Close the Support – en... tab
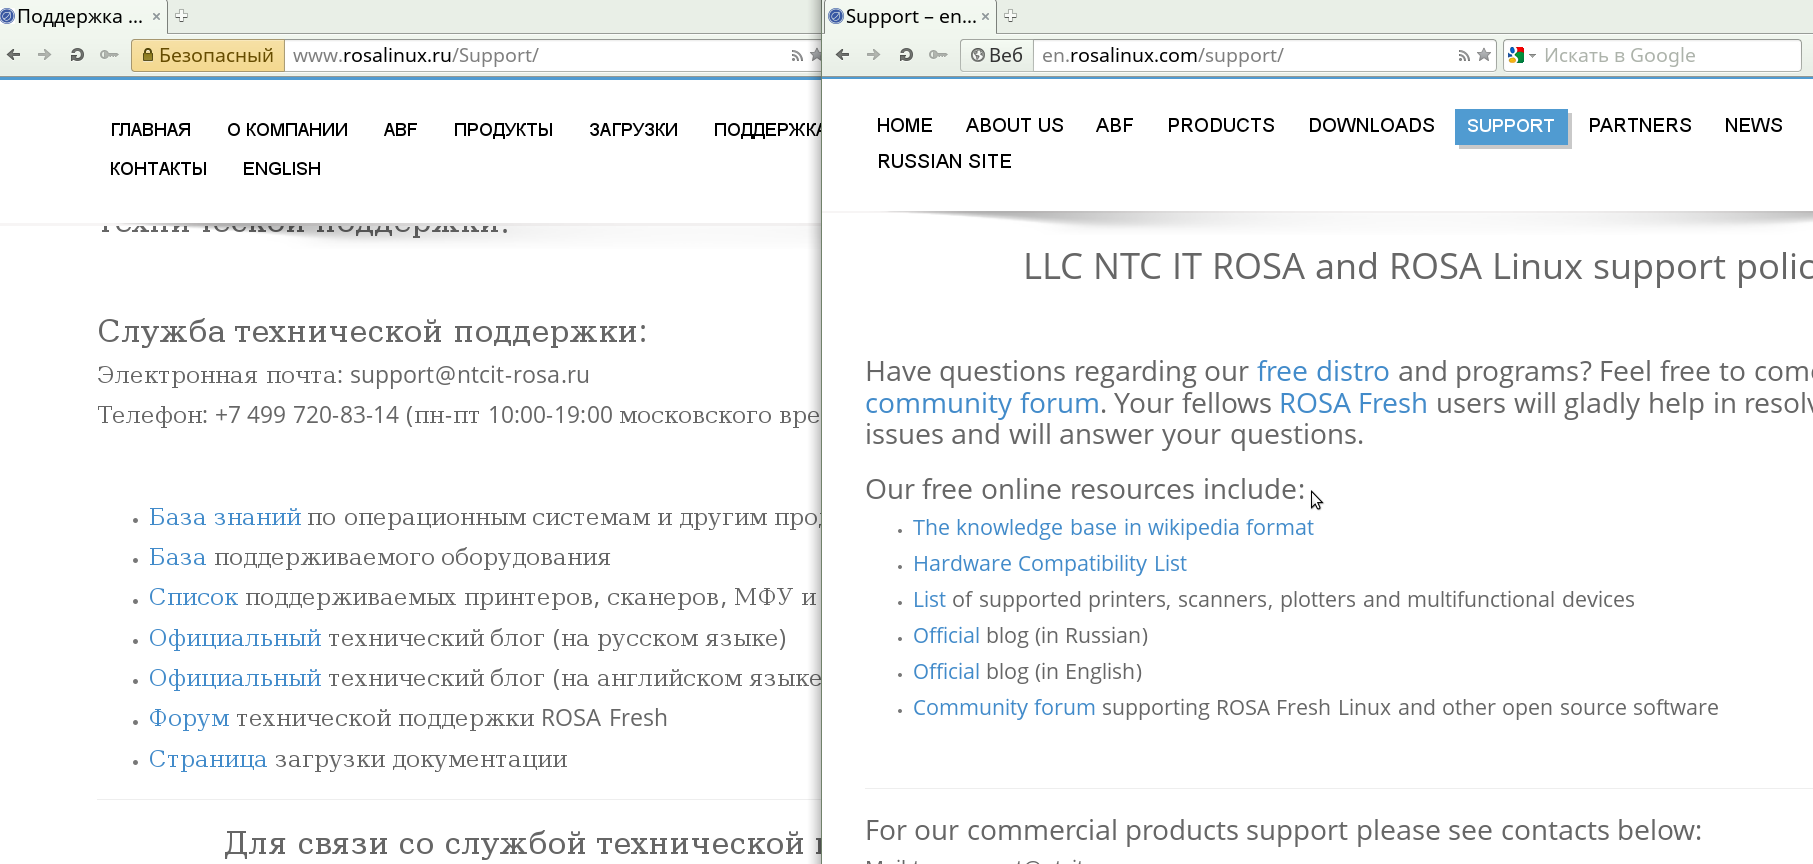This screenshot has height=864, width=1813. pyautogui.click(x=985, y=17)
